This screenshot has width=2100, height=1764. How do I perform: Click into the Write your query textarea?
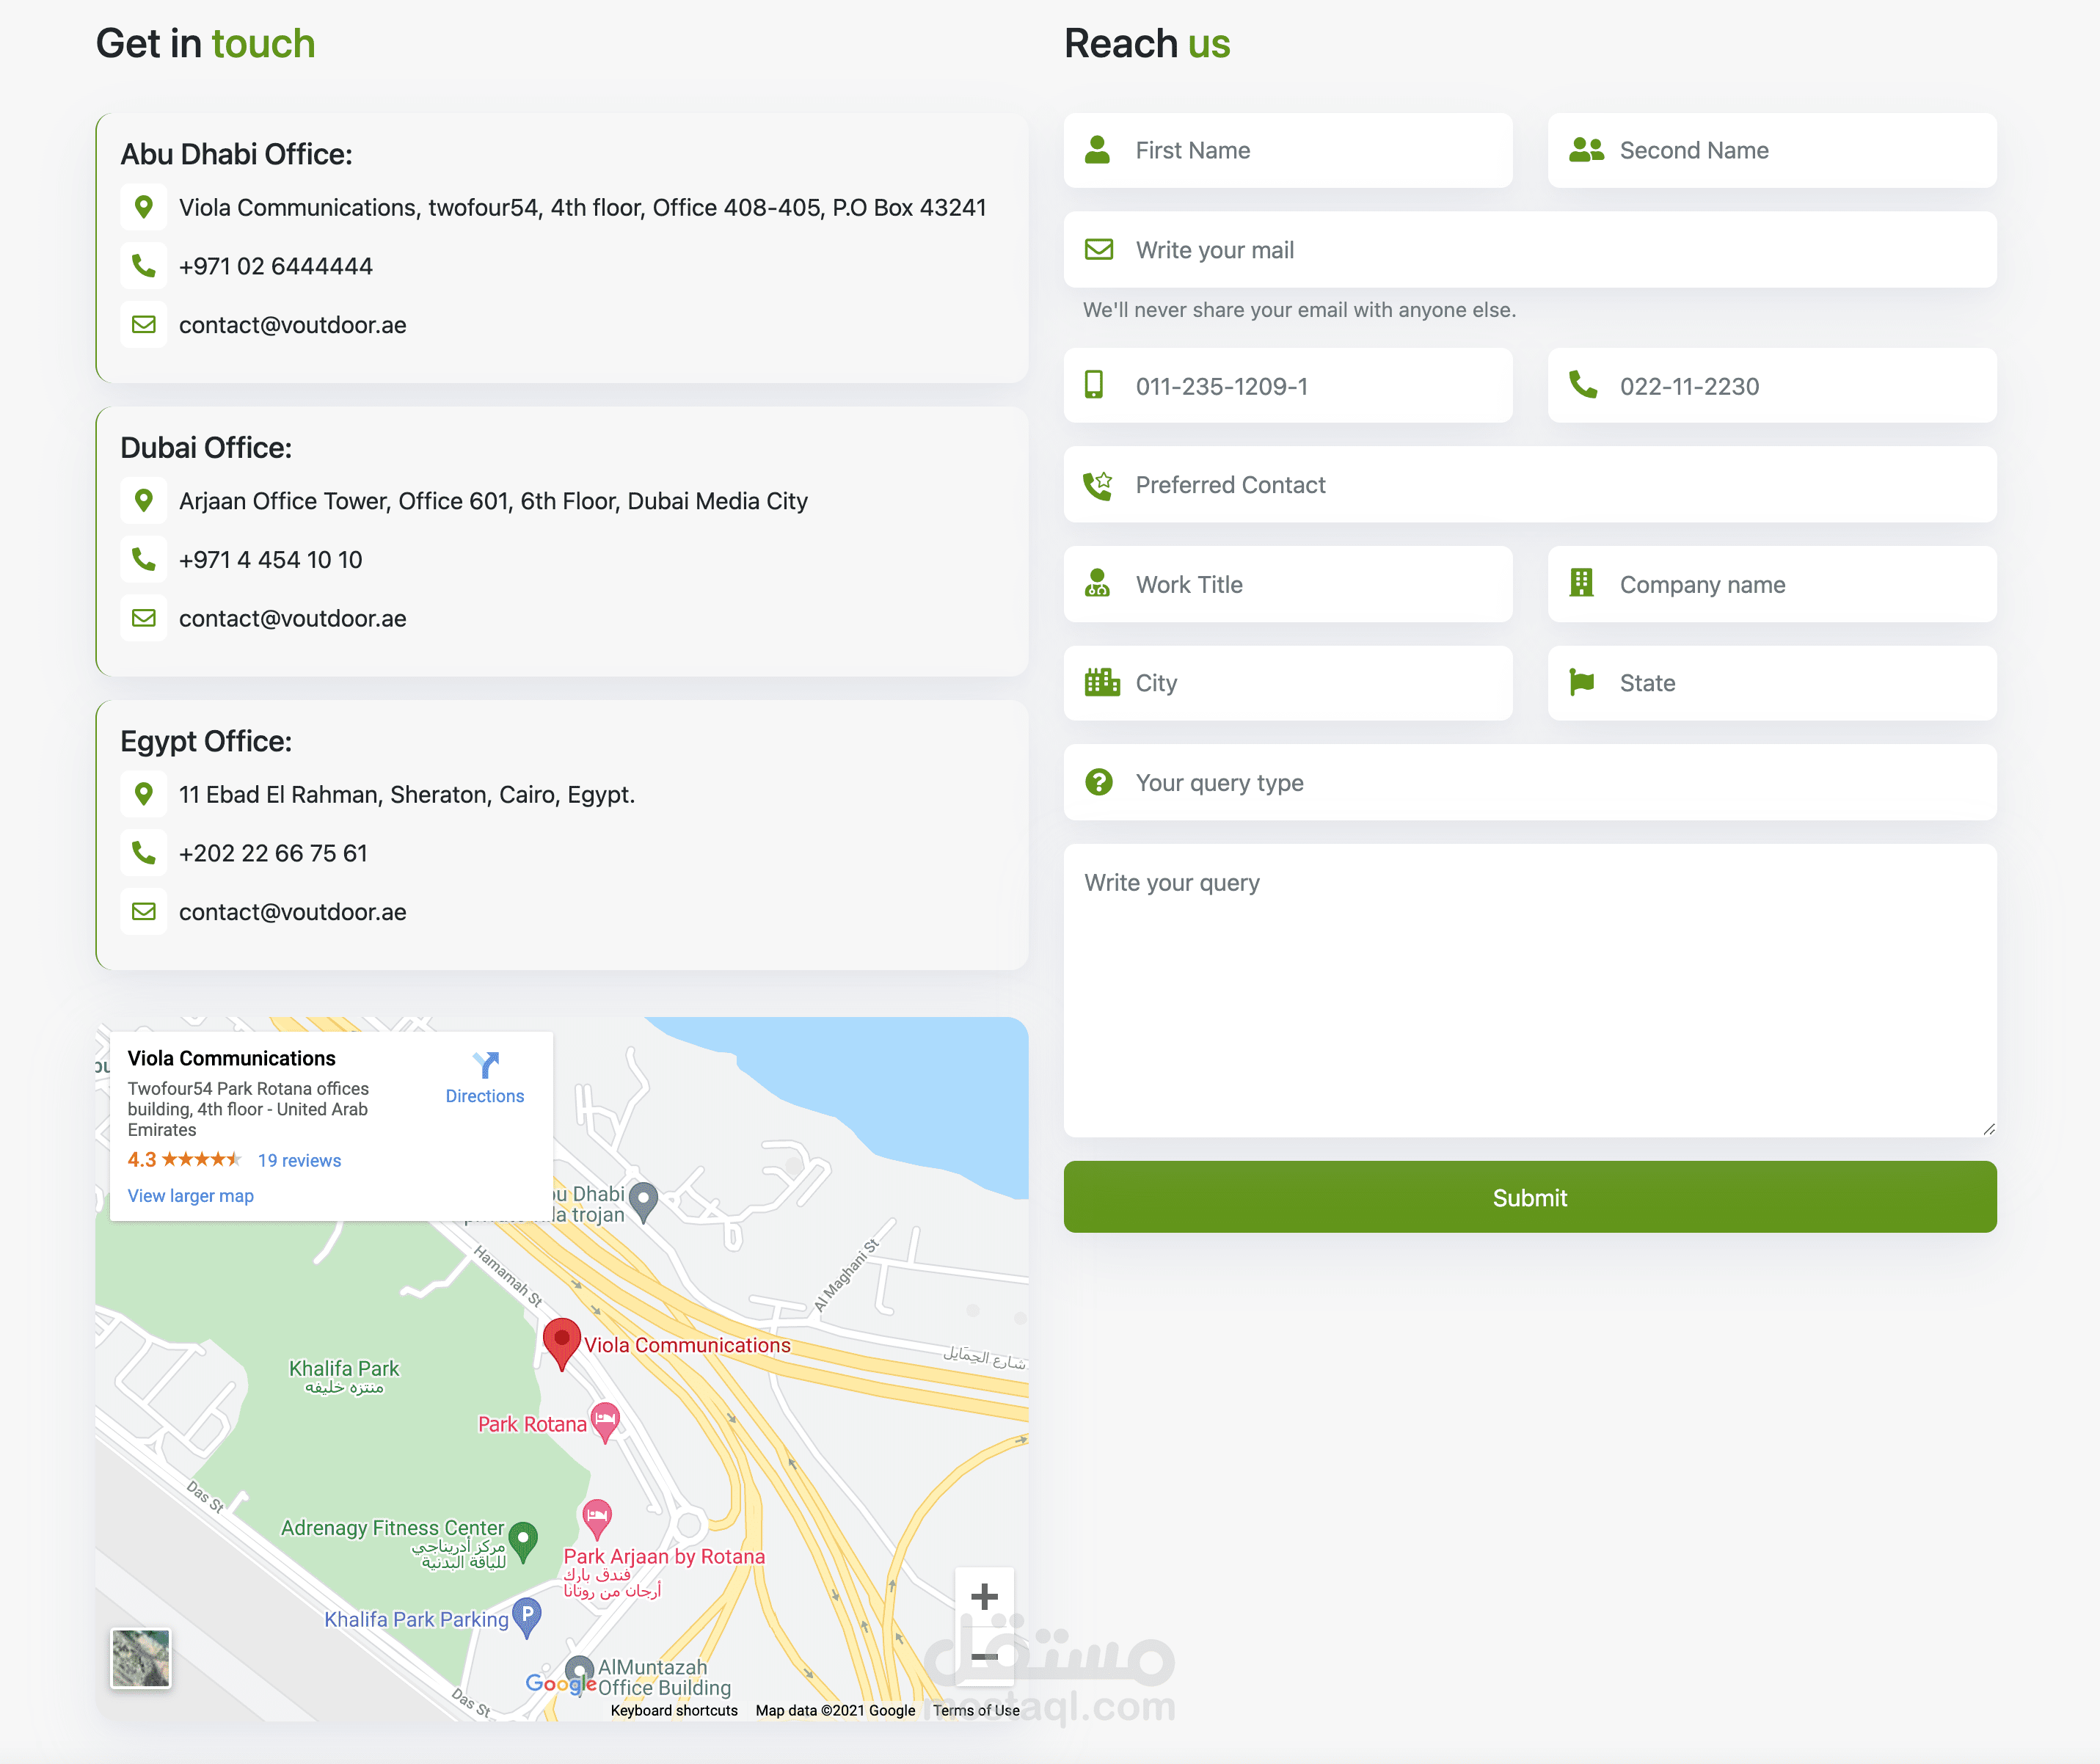[x=1530, y=990]
